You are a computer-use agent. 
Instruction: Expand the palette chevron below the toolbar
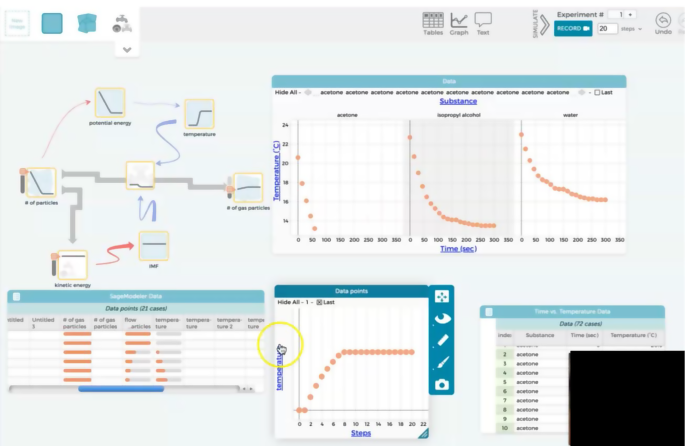pos(127,49)
